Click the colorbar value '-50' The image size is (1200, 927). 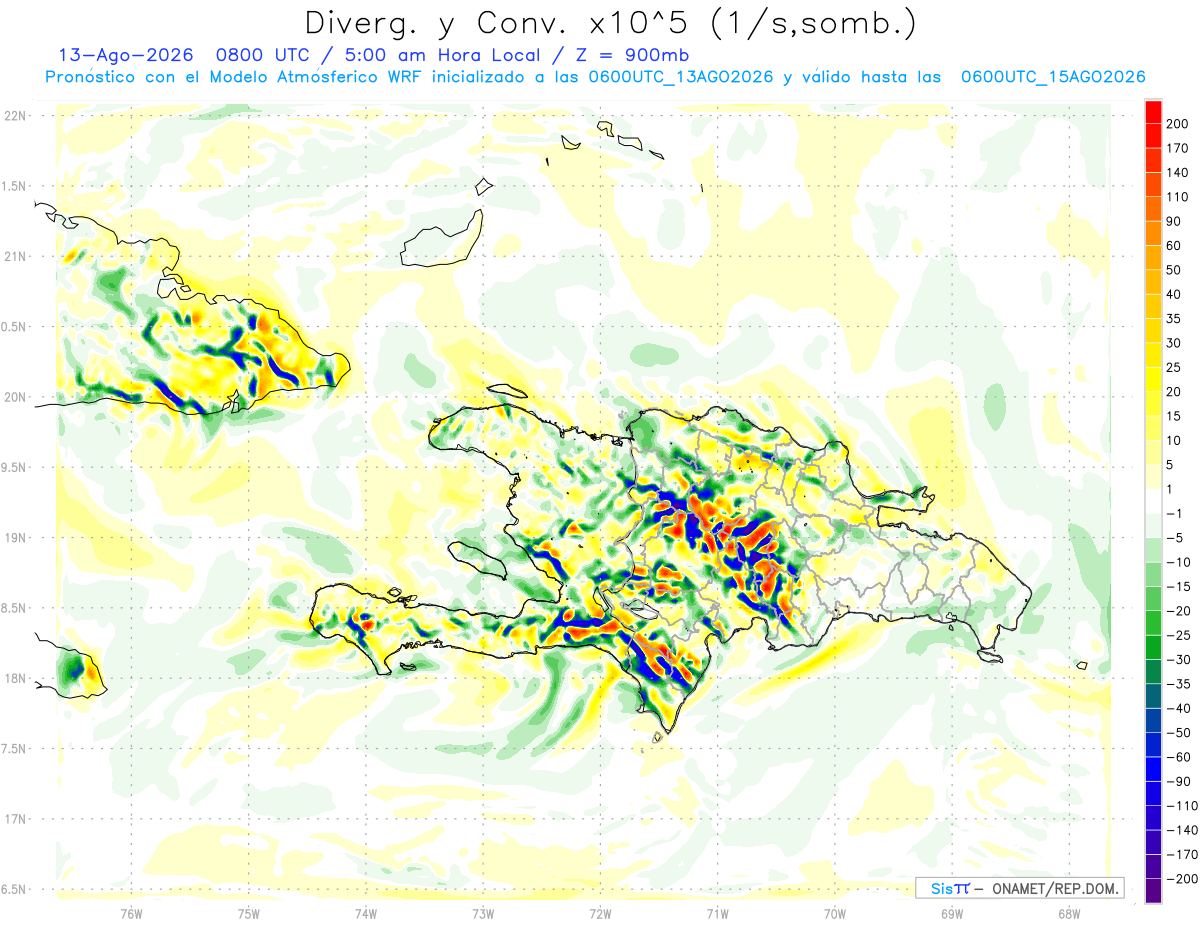click(1177, 732)
